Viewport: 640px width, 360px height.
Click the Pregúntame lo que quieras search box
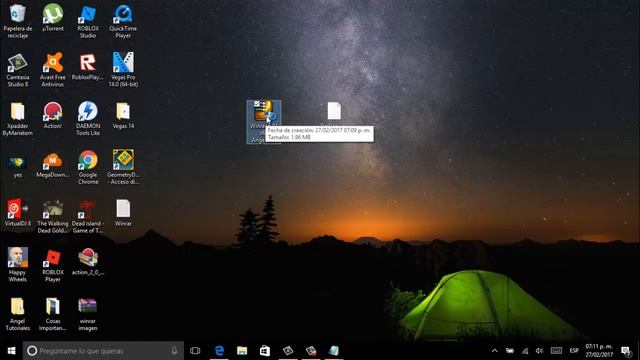pos(103,351)
